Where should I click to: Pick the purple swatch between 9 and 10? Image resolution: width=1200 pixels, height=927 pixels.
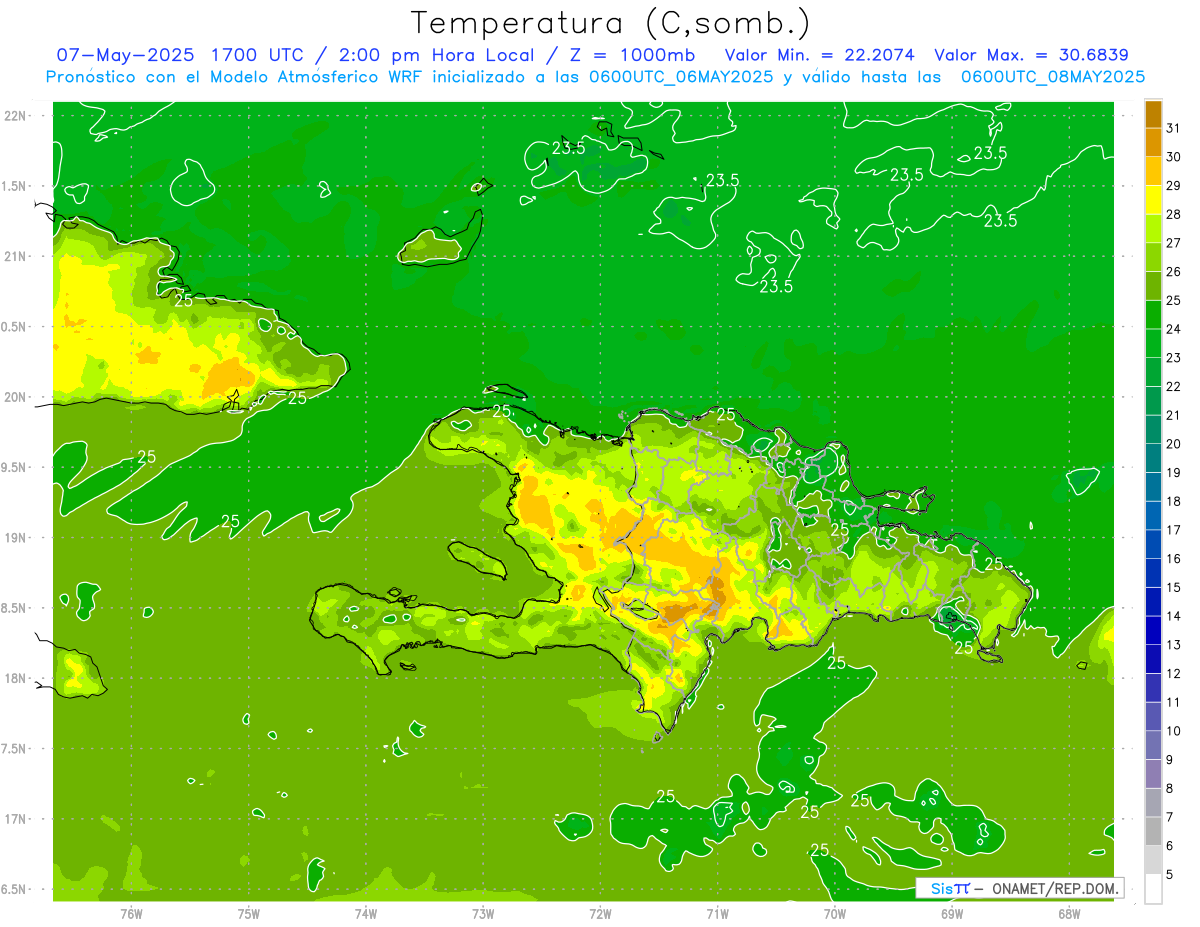pos(1153,745)
